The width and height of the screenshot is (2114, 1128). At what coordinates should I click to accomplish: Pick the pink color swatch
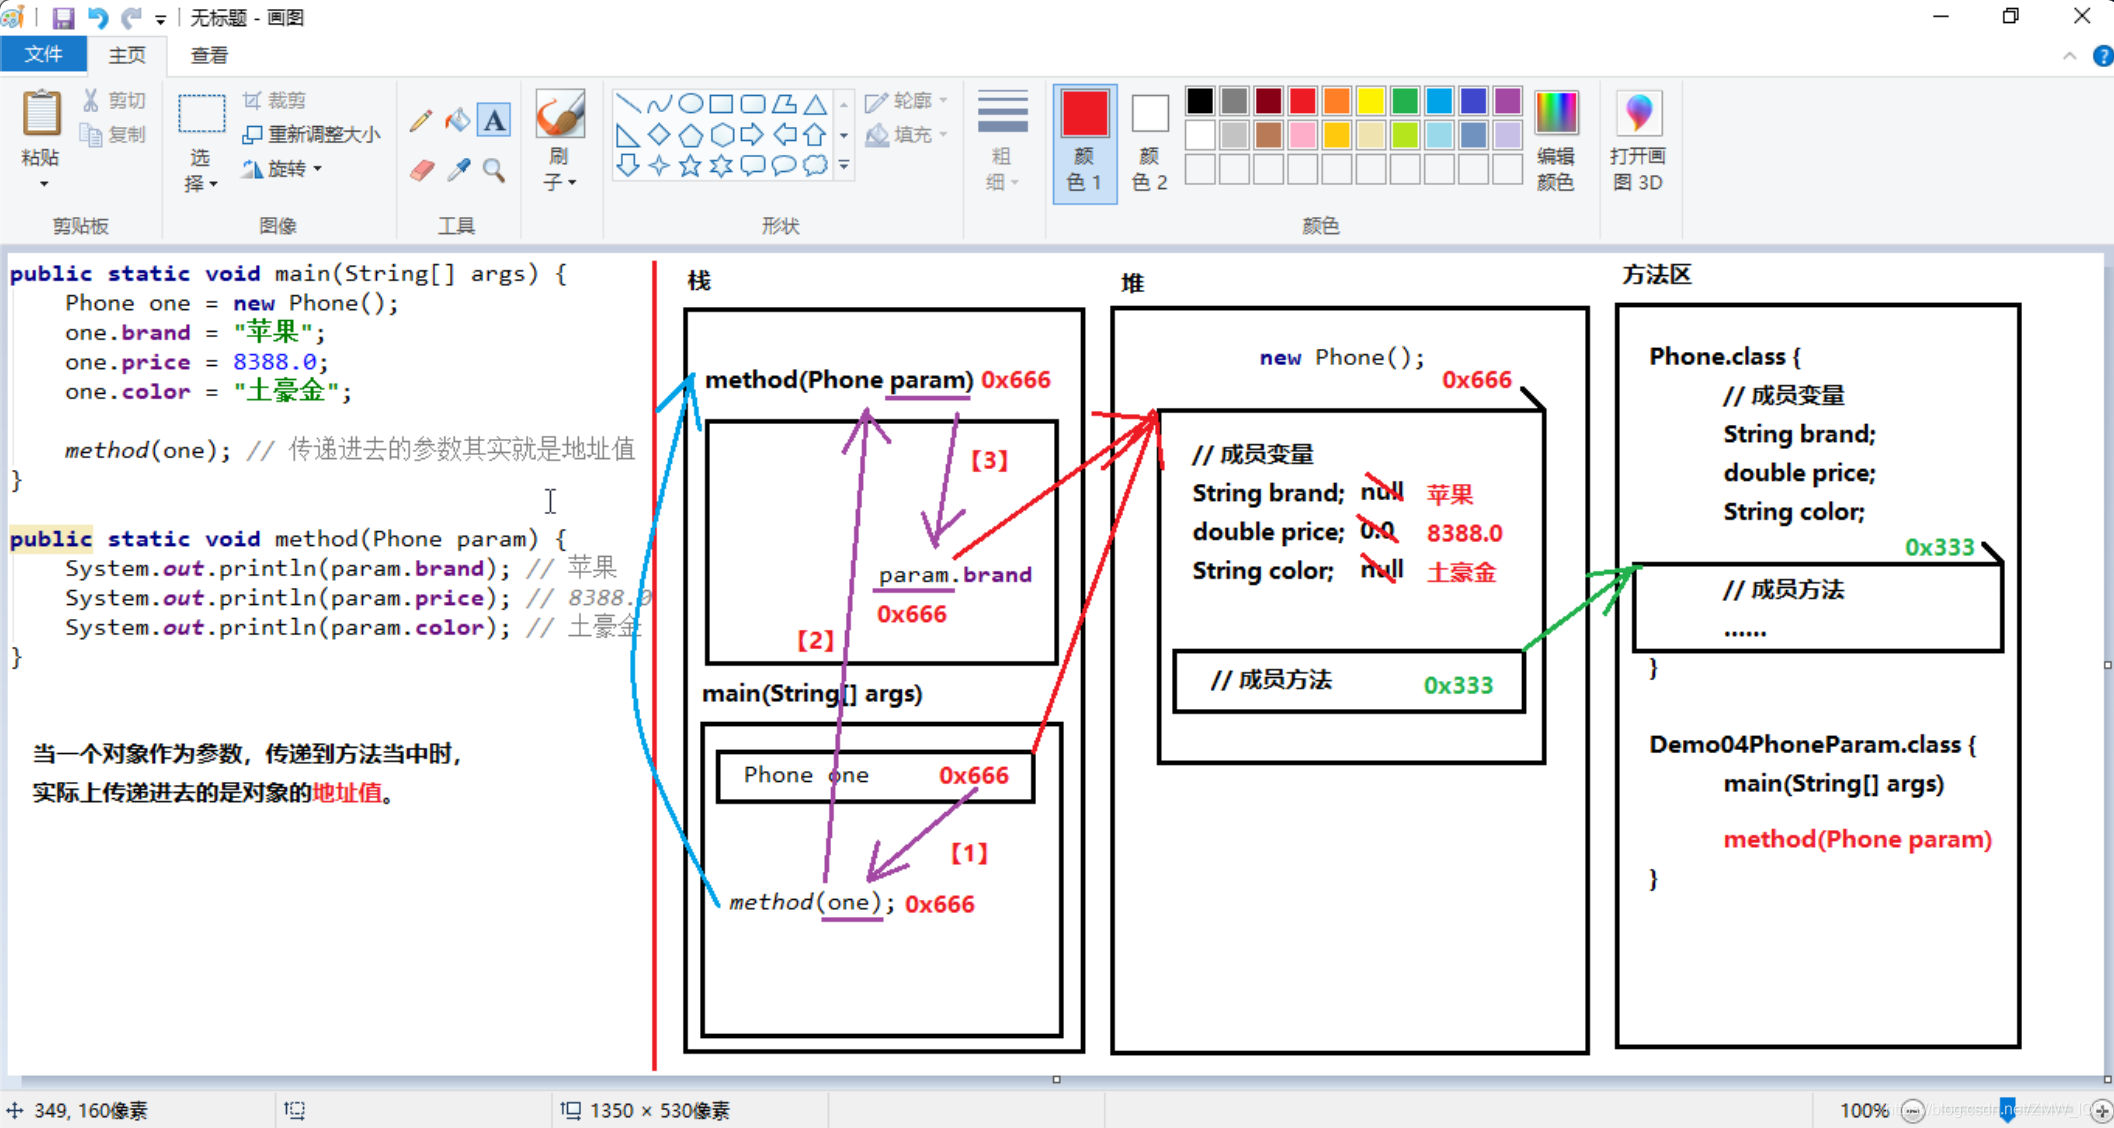pyautogui.click(x=1303, y=135)
